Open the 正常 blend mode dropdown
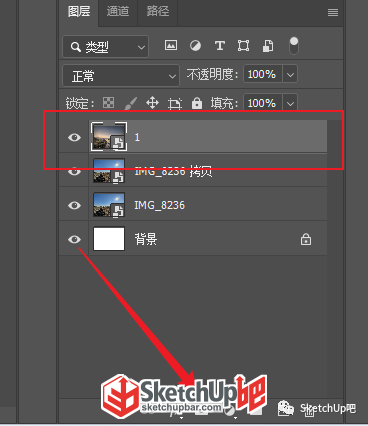The height and width of the screenshot is (426, 368). click(121, 76)
